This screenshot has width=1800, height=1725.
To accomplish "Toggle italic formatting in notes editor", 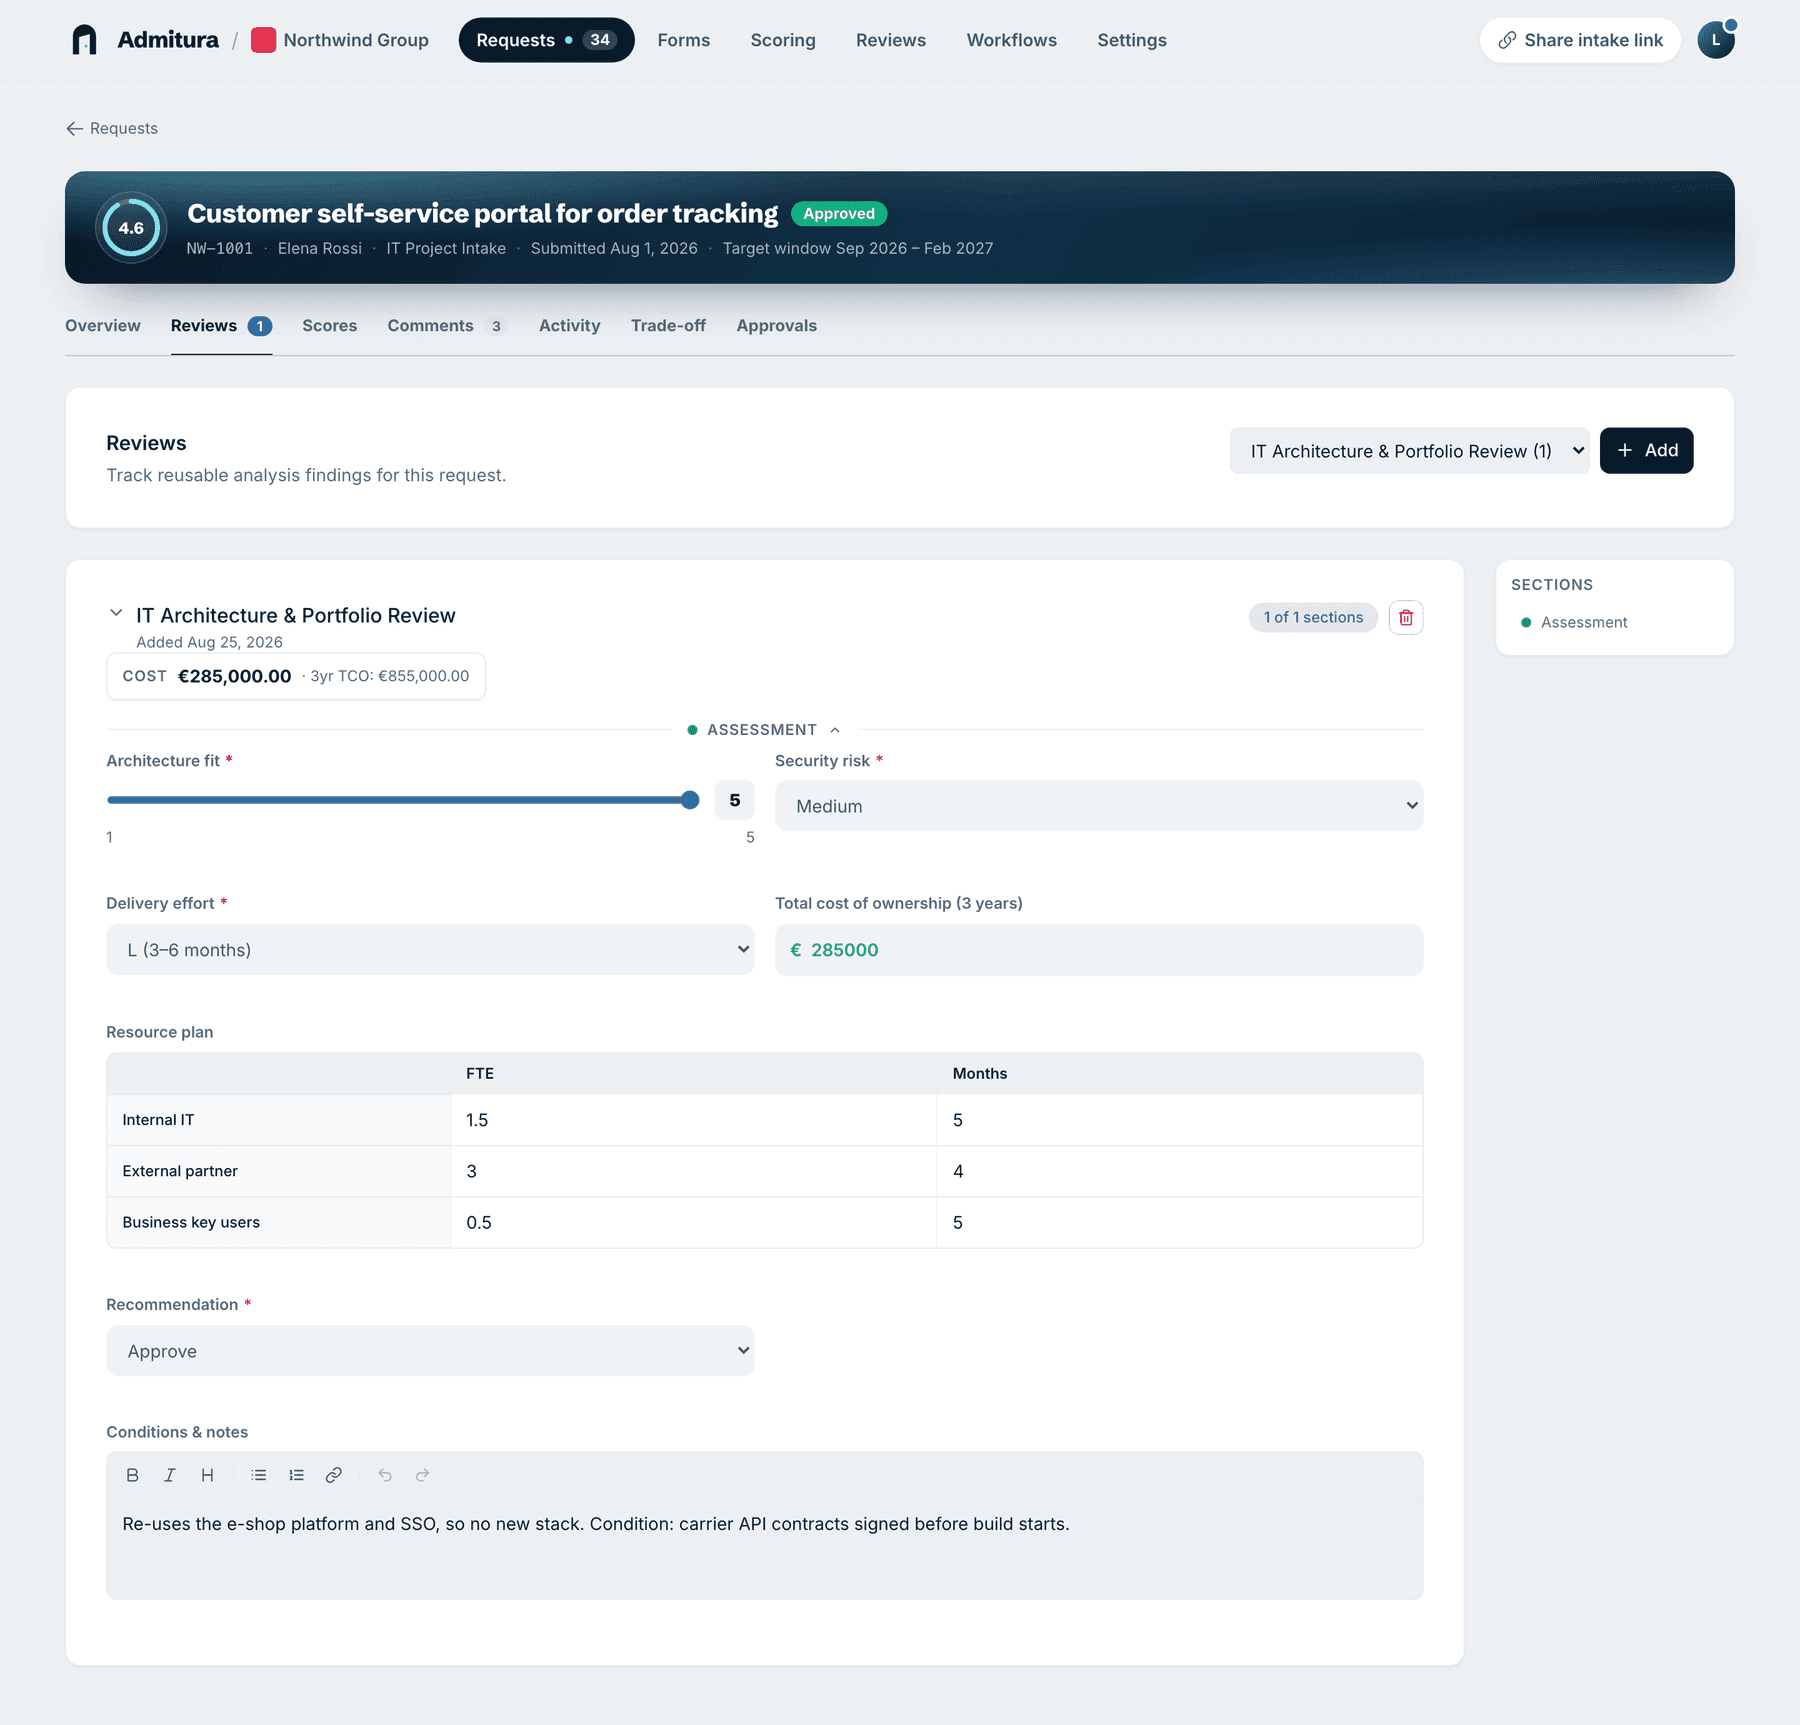I will pyautogui.click(x=170, y=1475).
